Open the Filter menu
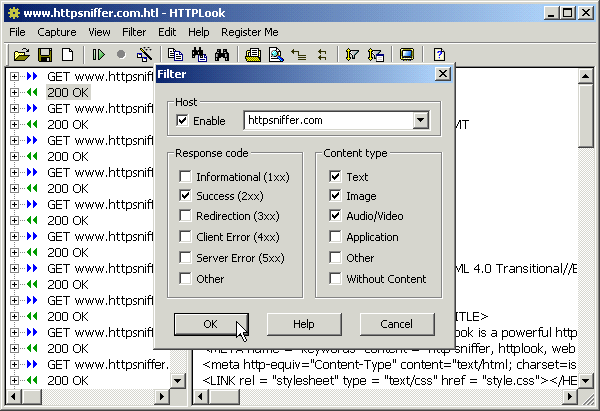600x411 pixels. (134, 32)
